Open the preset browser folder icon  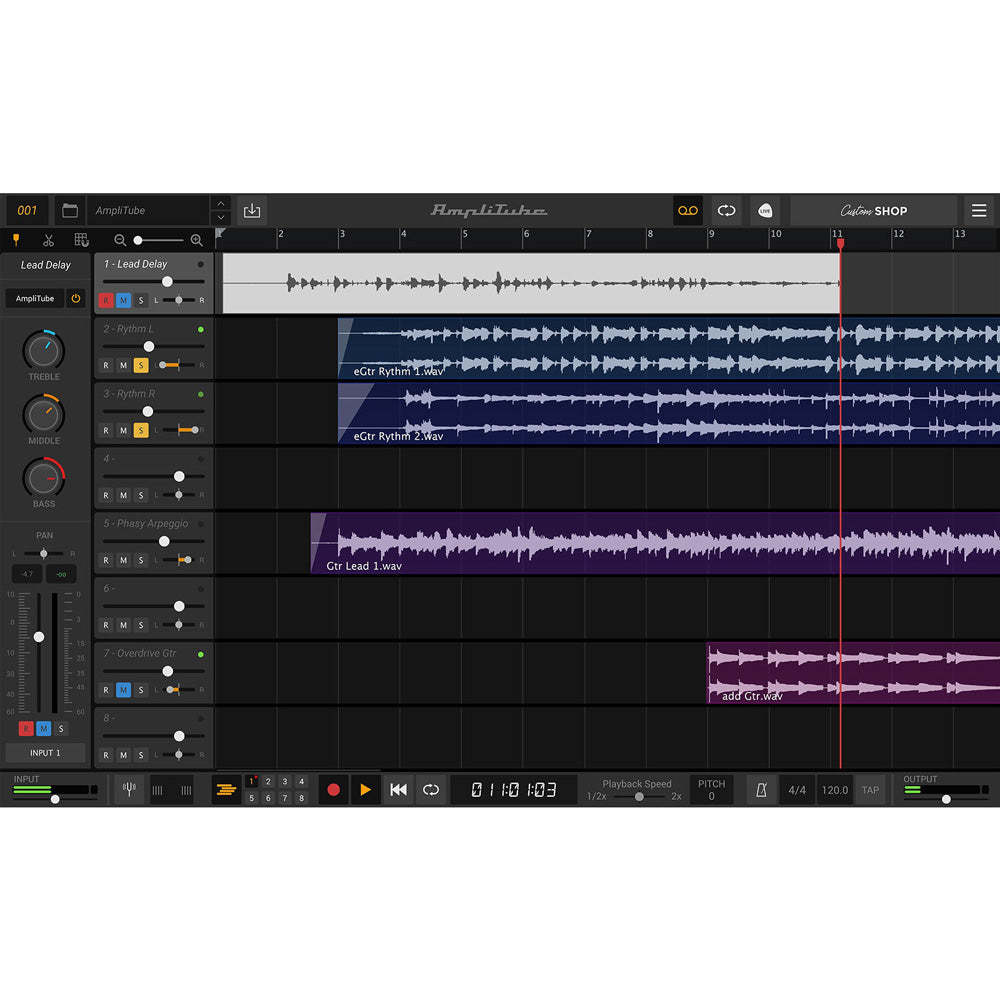click(69, 211)
